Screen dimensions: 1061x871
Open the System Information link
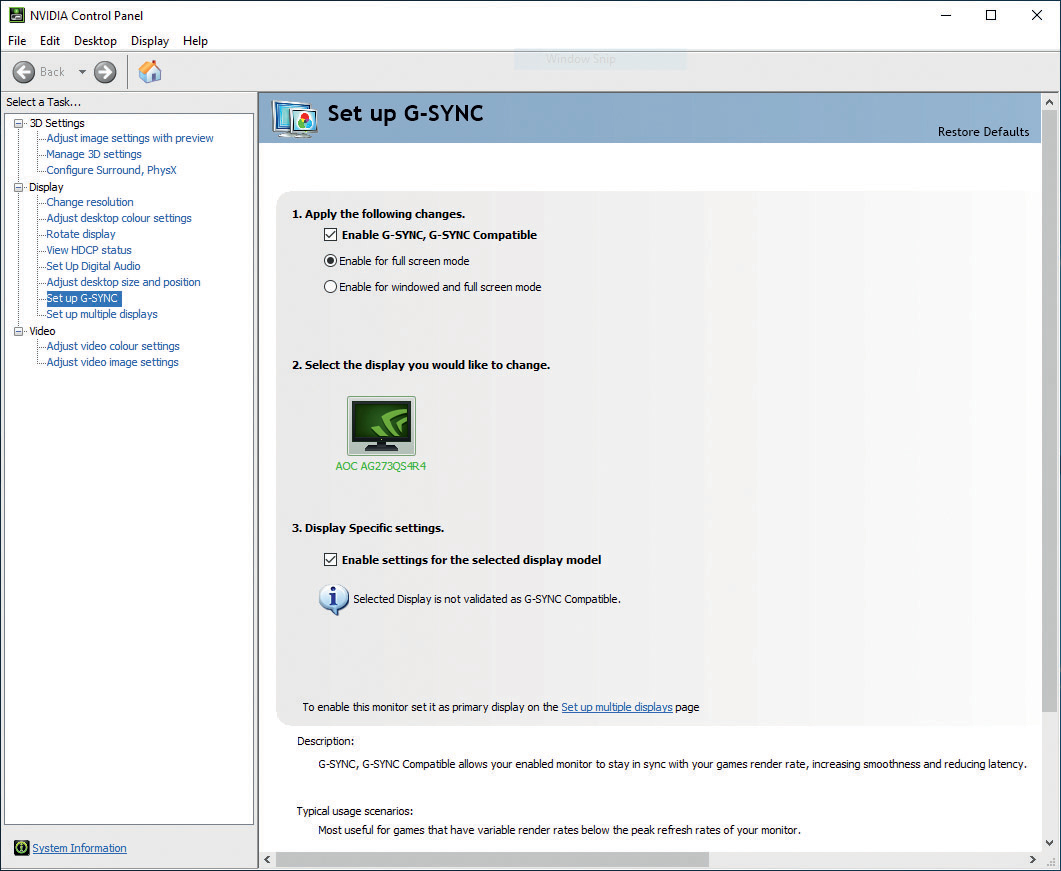(79, 848)
